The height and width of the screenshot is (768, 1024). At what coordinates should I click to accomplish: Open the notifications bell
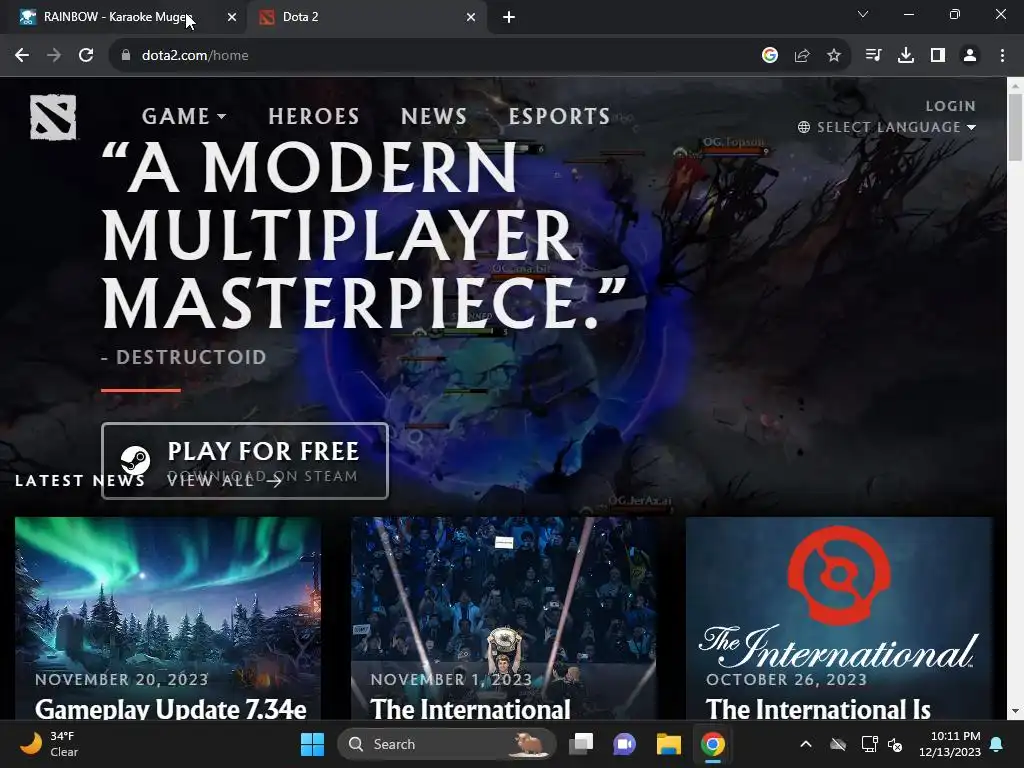[997, 744]
